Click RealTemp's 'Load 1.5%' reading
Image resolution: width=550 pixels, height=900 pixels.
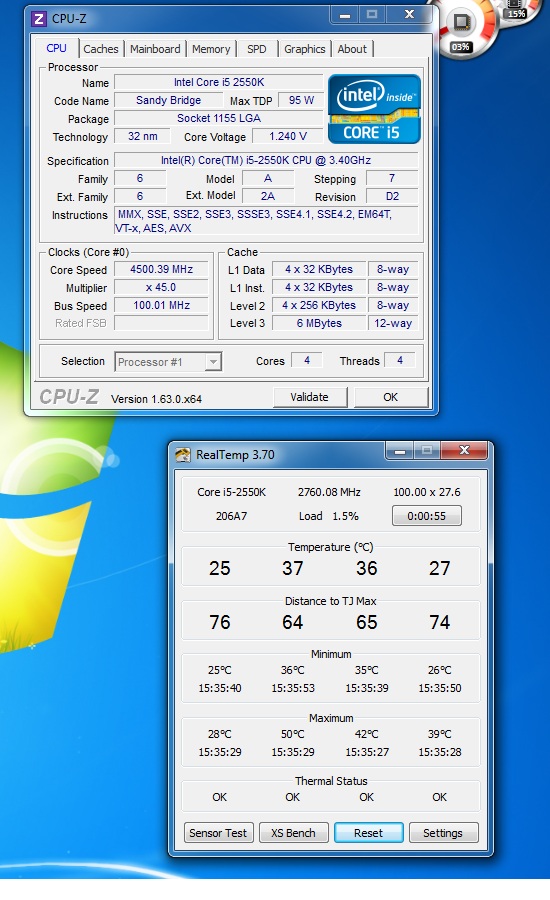329,516
